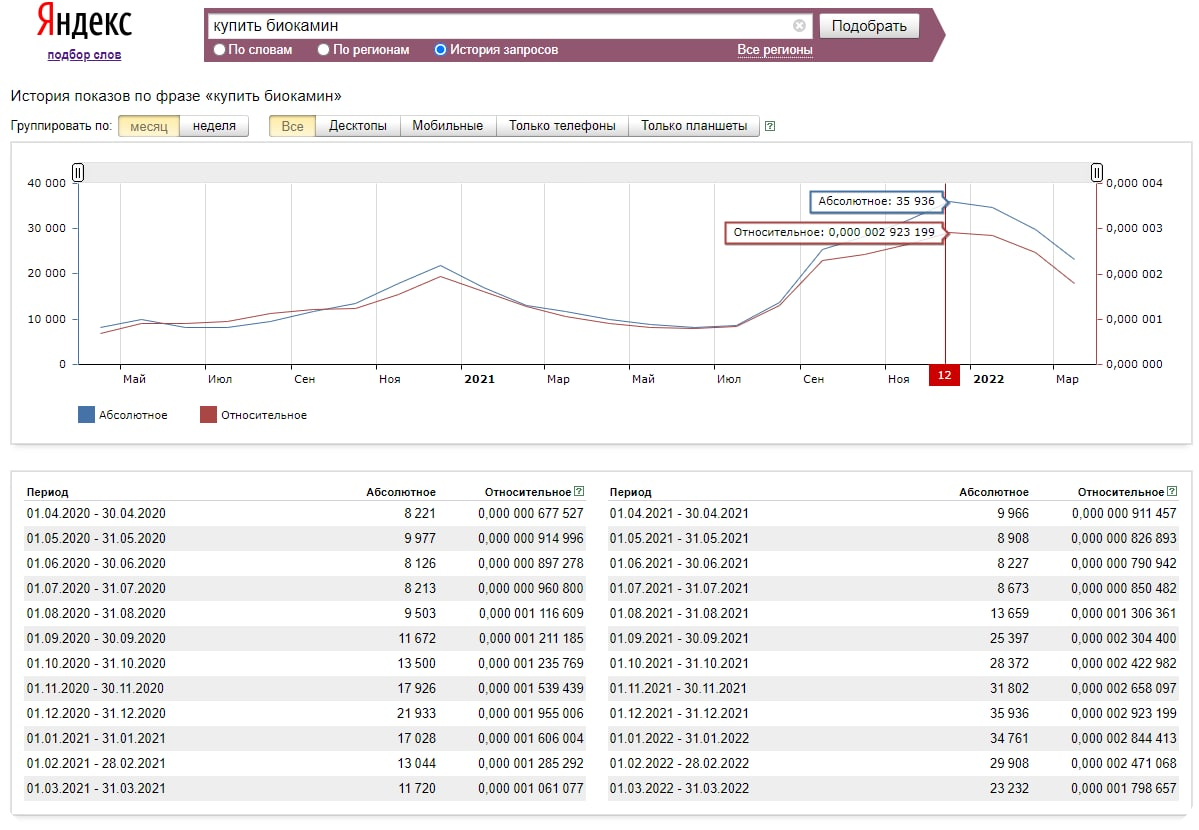Select the По словам radio option

coord(220,50)
